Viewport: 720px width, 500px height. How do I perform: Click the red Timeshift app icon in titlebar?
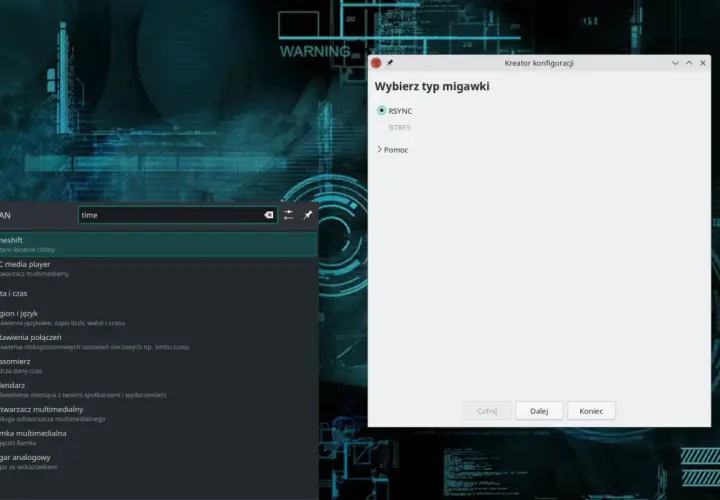[x=376, y=63]
